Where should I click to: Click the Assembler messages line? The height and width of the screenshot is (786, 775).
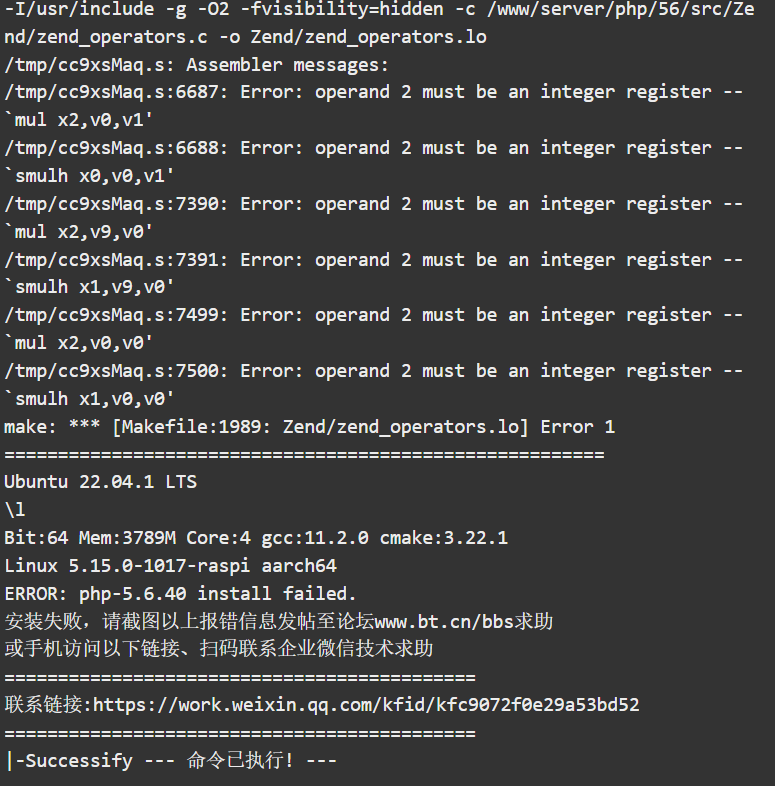(x=196, y=65)
